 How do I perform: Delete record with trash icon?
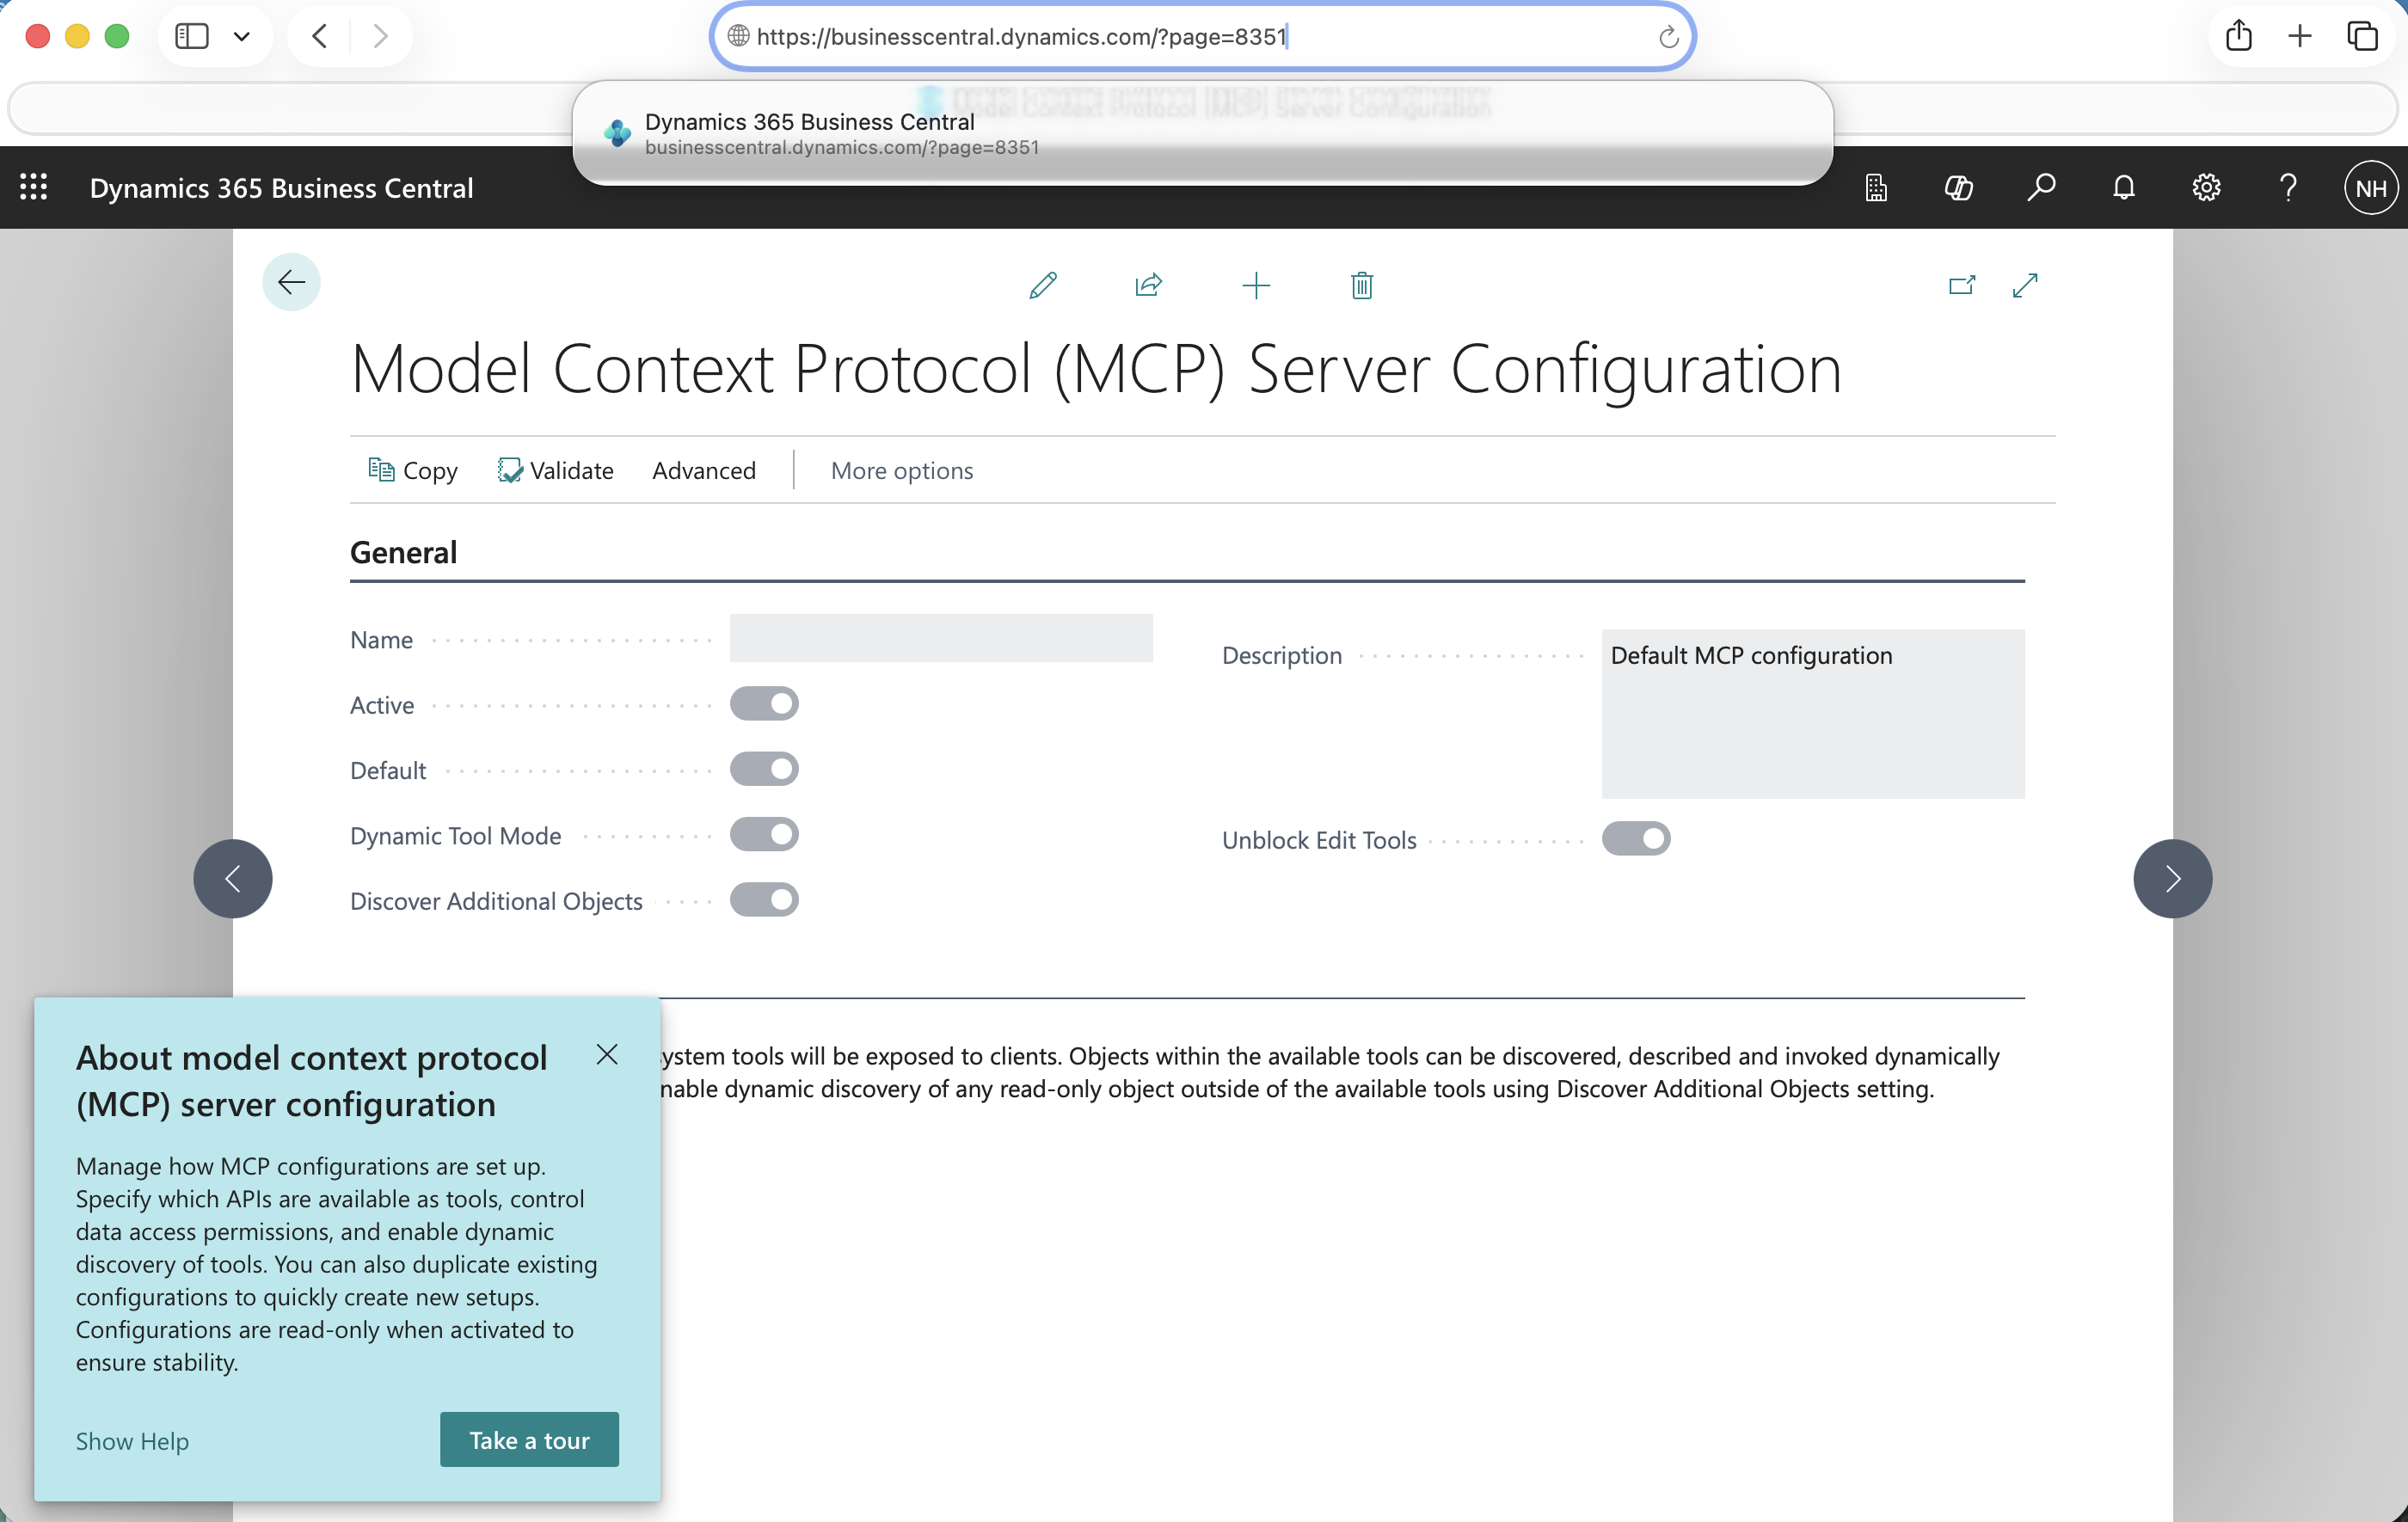click(1362, 286)
